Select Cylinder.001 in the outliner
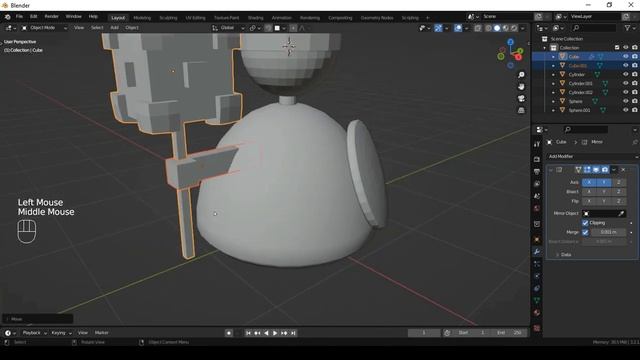640x360 pixels. 580,83
